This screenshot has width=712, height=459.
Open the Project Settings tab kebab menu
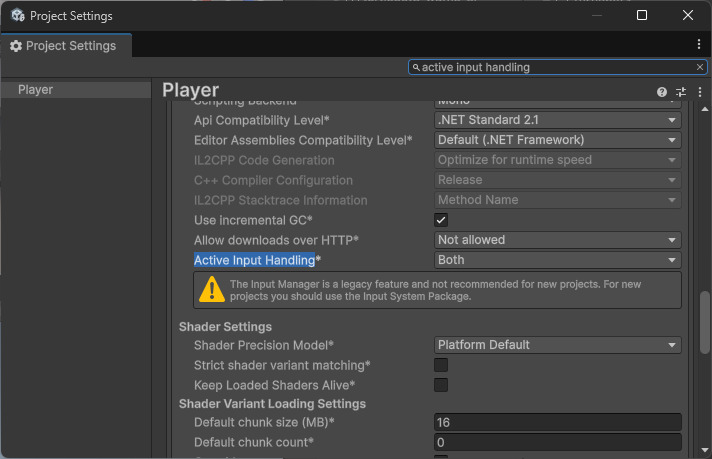[699, 45]
